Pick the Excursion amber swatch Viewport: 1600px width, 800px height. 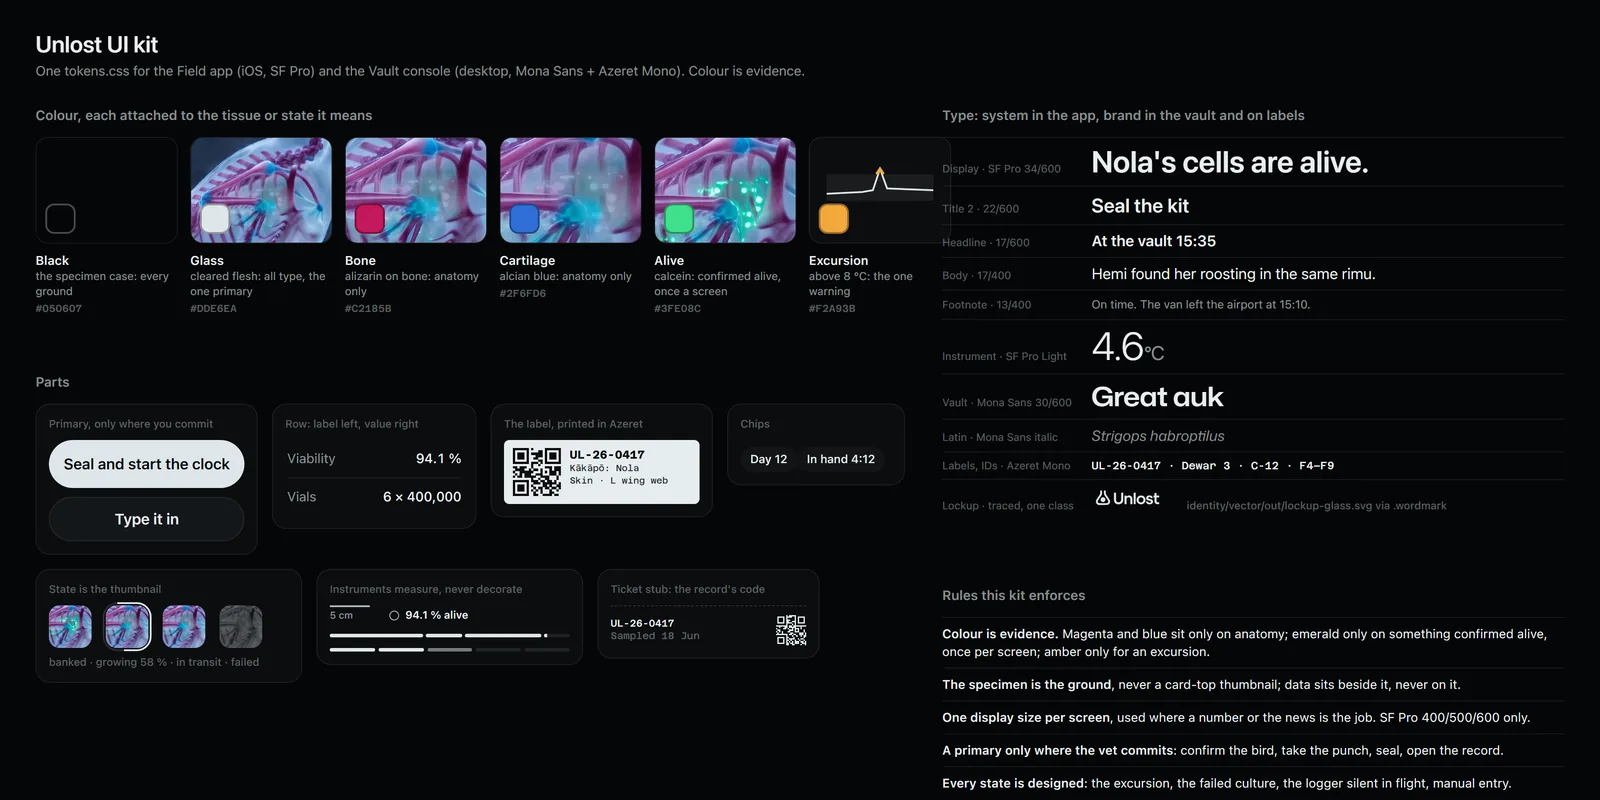[833, 218]
